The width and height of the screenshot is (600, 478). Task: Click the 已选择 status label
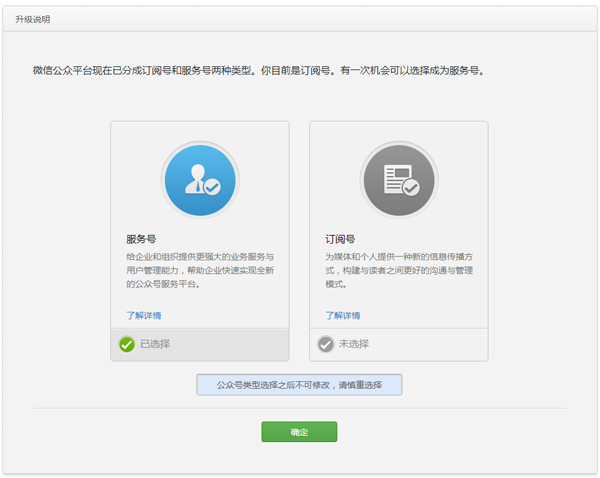tap(155, 344)
